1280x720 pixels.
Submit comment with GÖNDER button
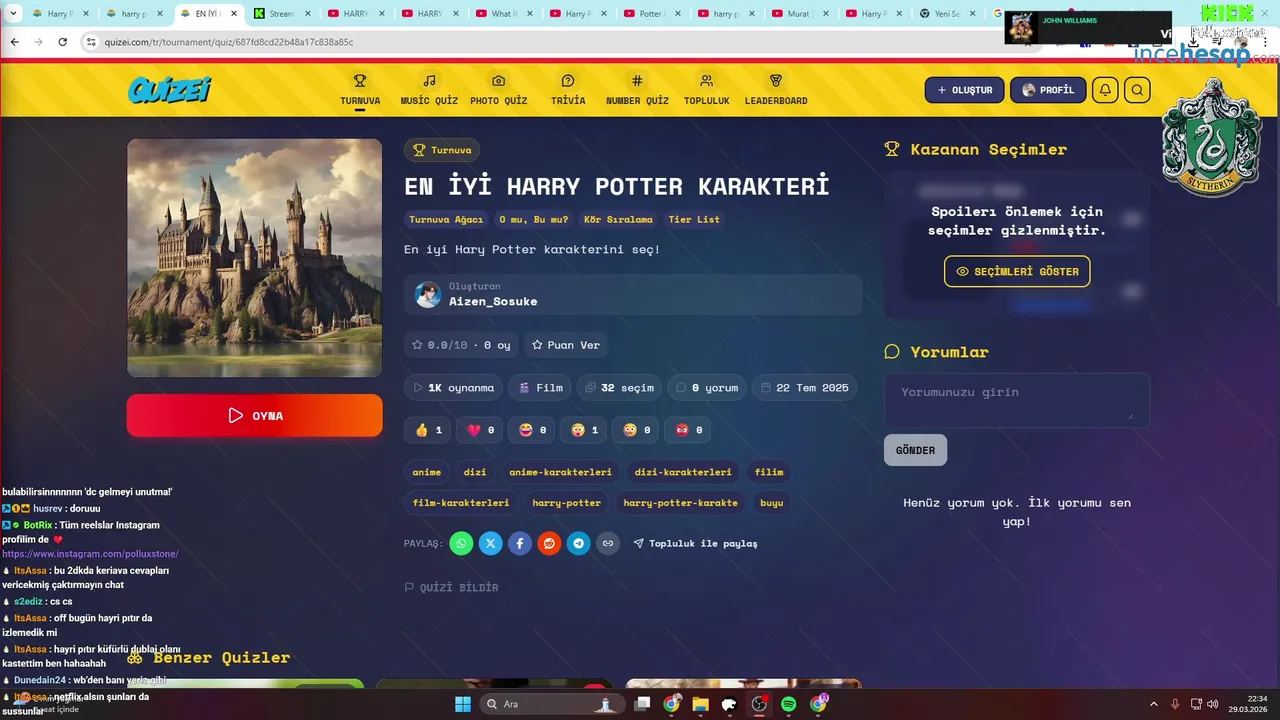coord(915,450)
